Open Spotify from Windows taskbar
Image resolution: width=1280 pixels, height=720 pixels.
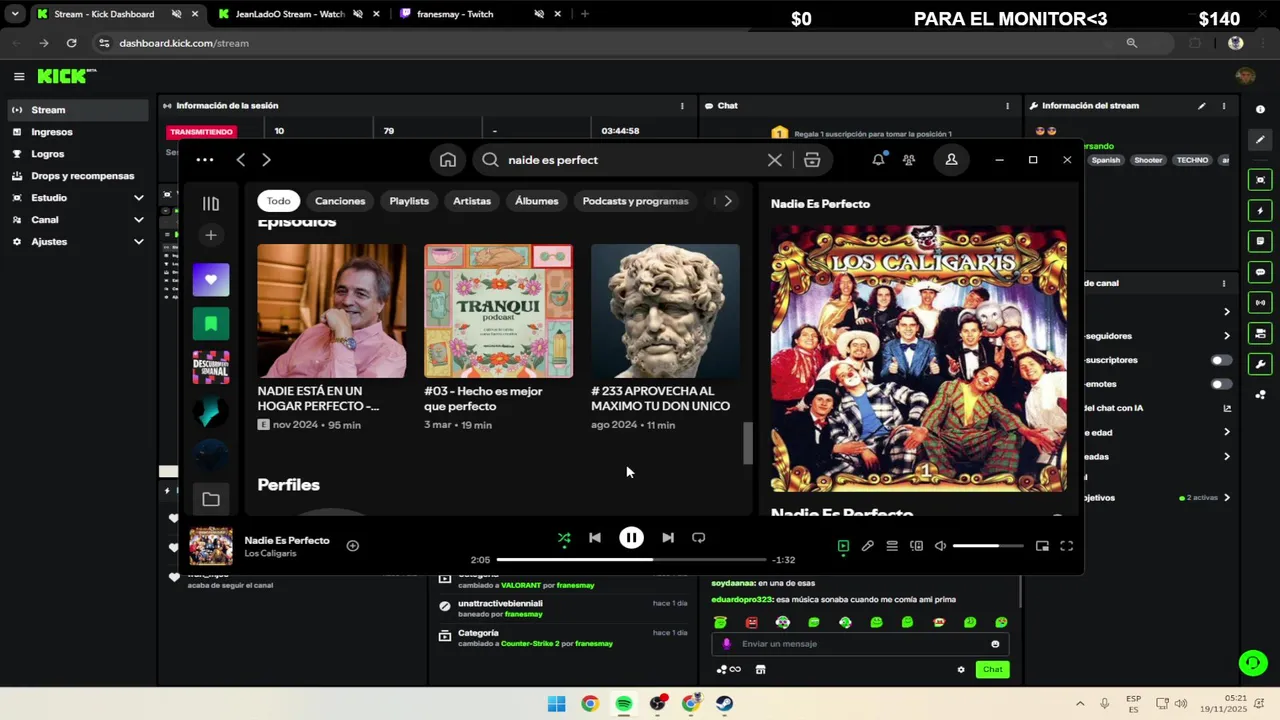coord(624,704)
